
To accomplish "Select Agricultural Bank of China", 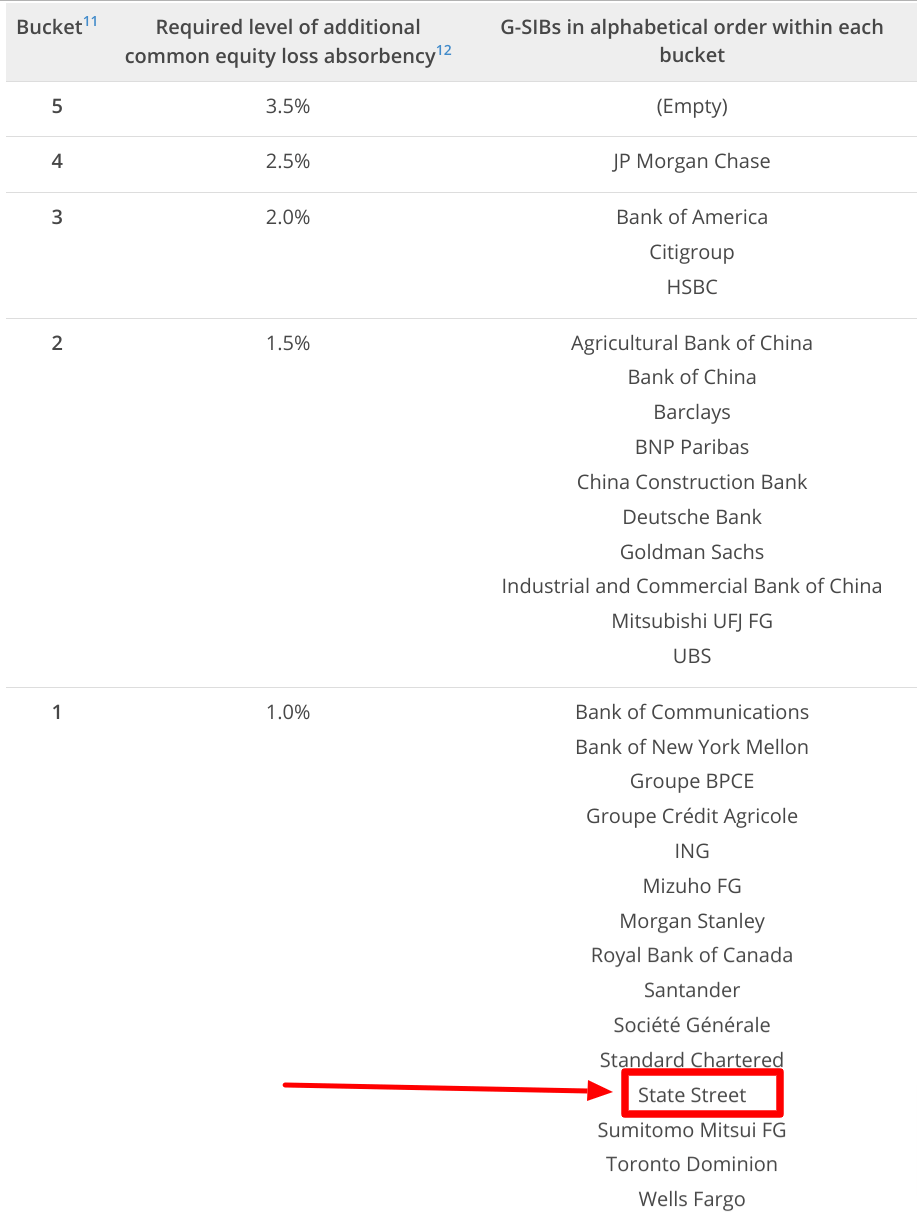I will (692, 343).
